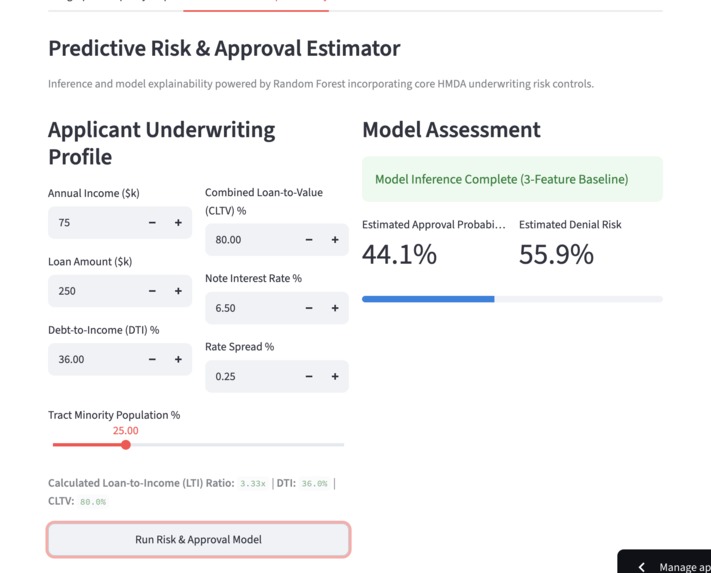Click the Manage app chevron icon
Viewport: 711px width, 573px height.
[x=641, y=567]
